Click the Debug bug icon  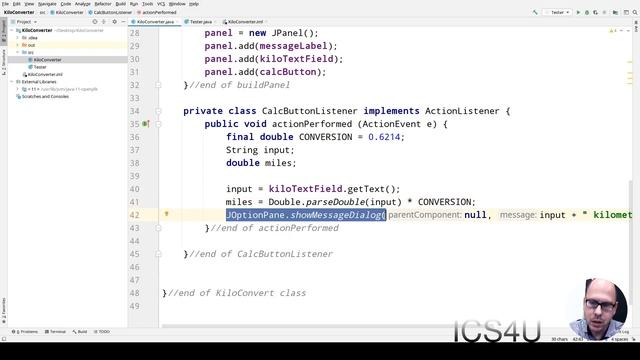tap(587, 13)
